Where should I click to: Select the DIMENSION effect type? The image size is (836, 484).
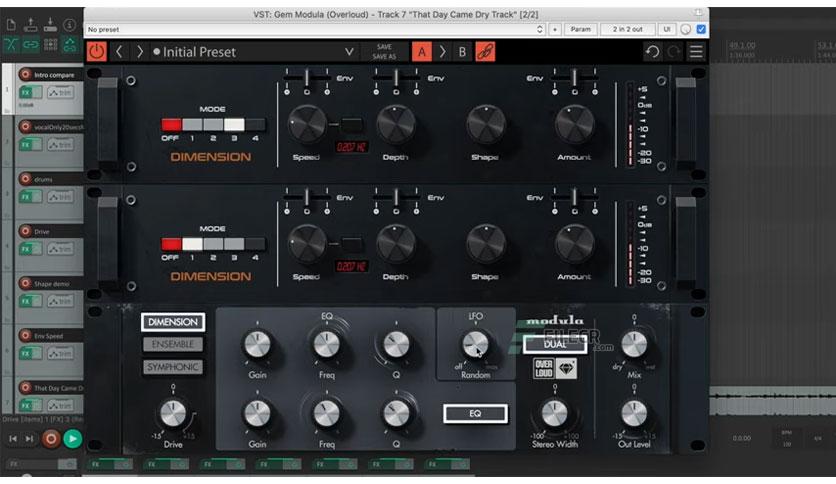(173, 322)
